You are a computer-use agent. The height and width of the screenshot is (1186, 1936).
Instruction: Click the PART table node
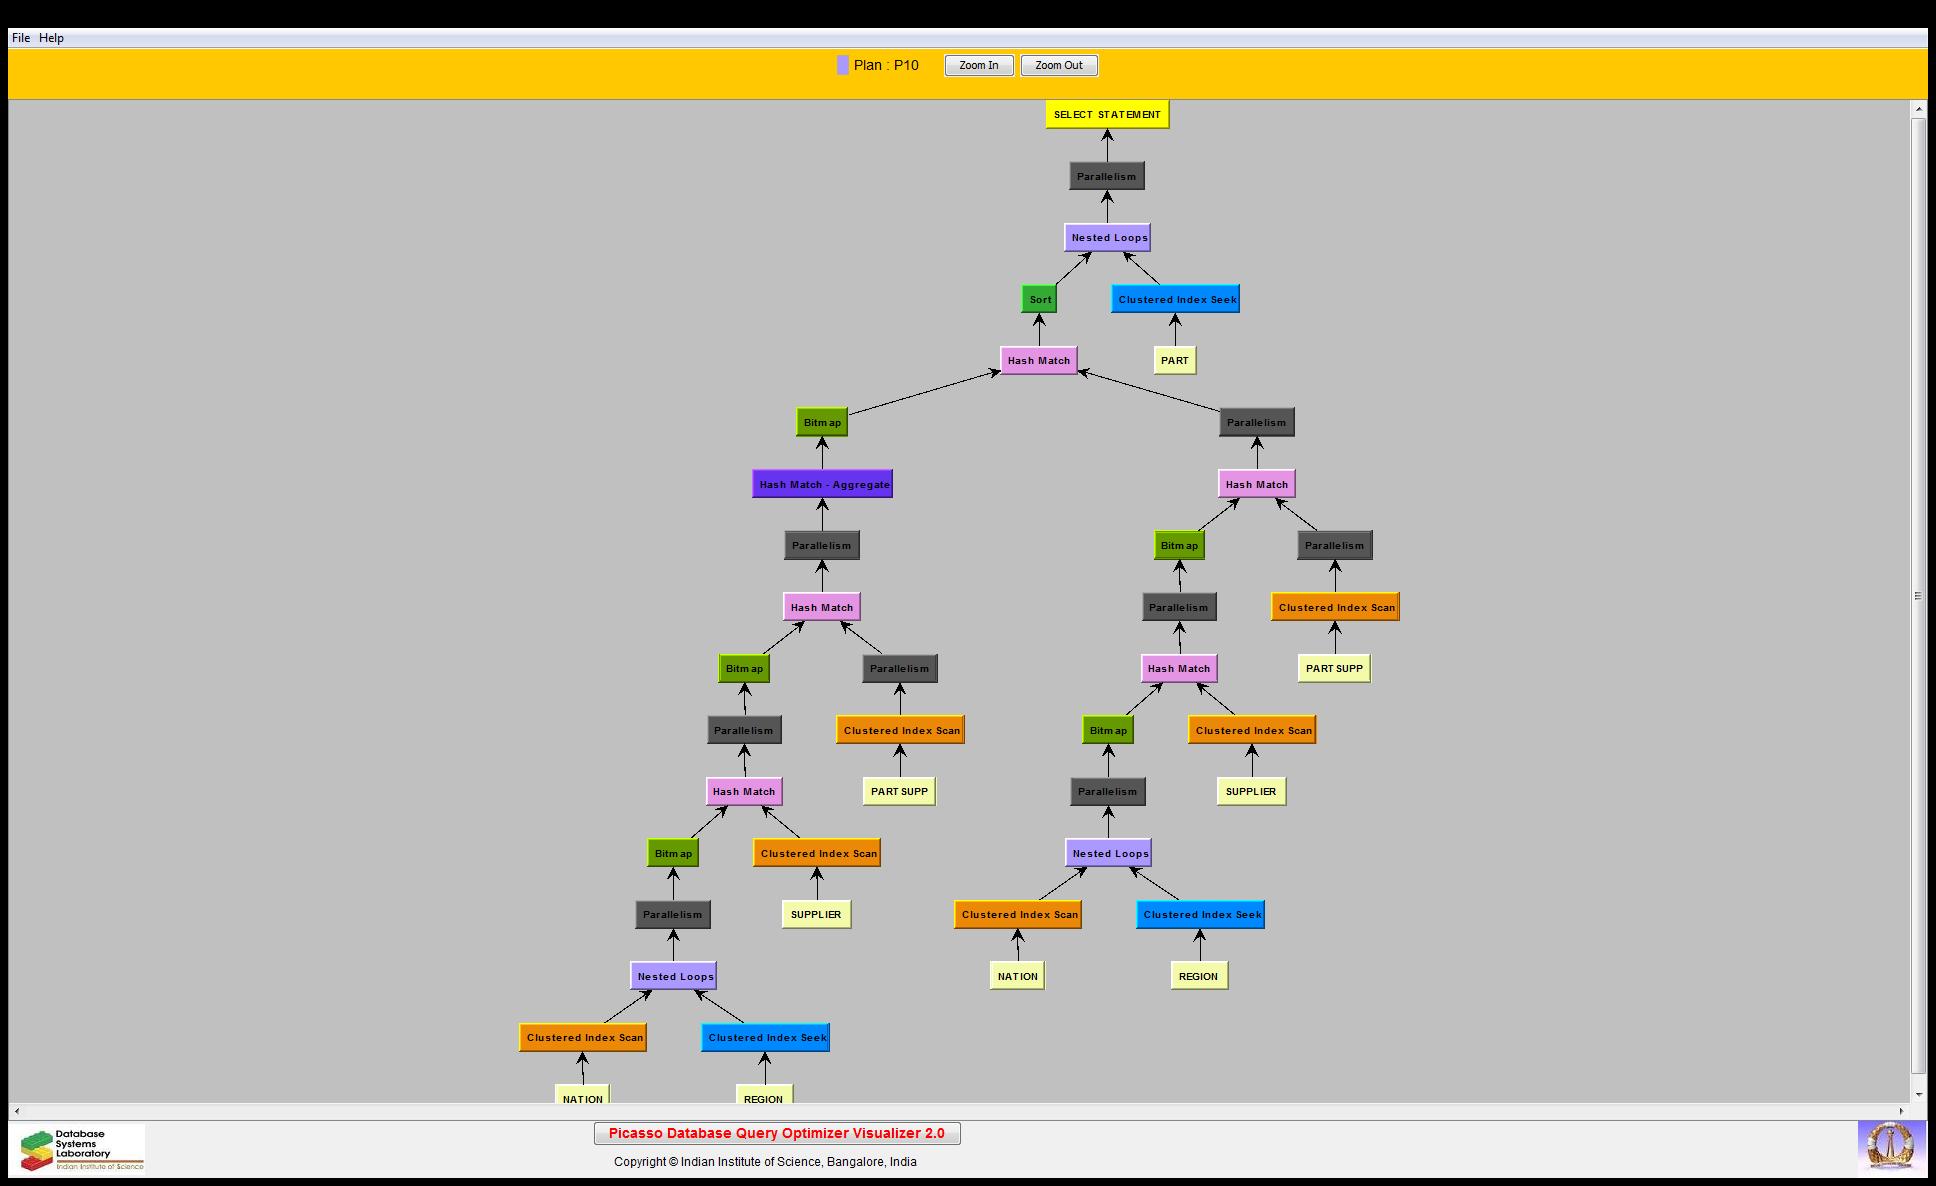pyautogui.click(x=1174, y=361)
